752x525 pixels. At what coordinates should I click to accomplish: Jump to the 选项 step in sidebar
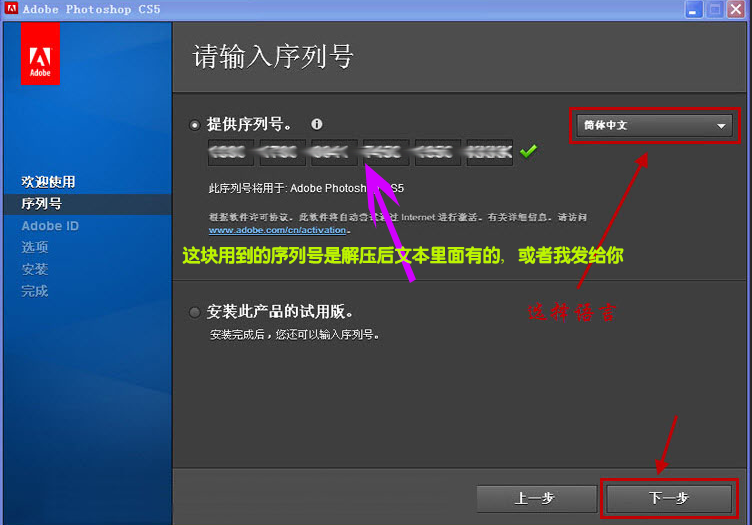(x=35, y=248)
